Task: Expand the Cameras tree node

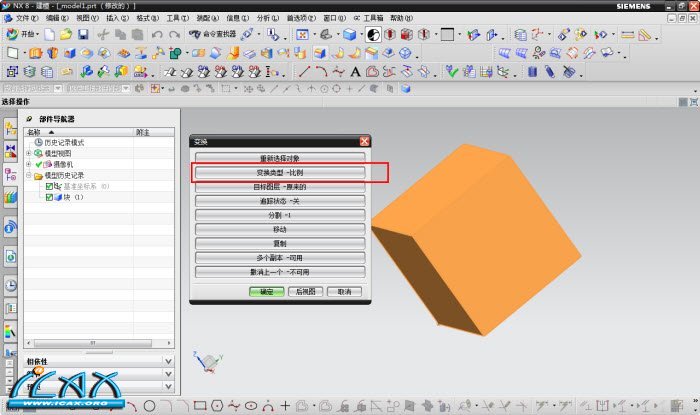Action: 29,164
